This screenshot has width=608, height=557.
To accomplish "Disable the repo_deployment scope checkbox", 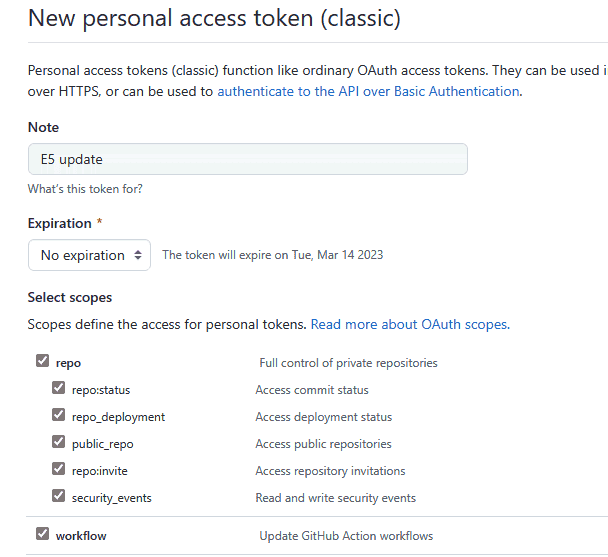I will (x=58, y=416).
